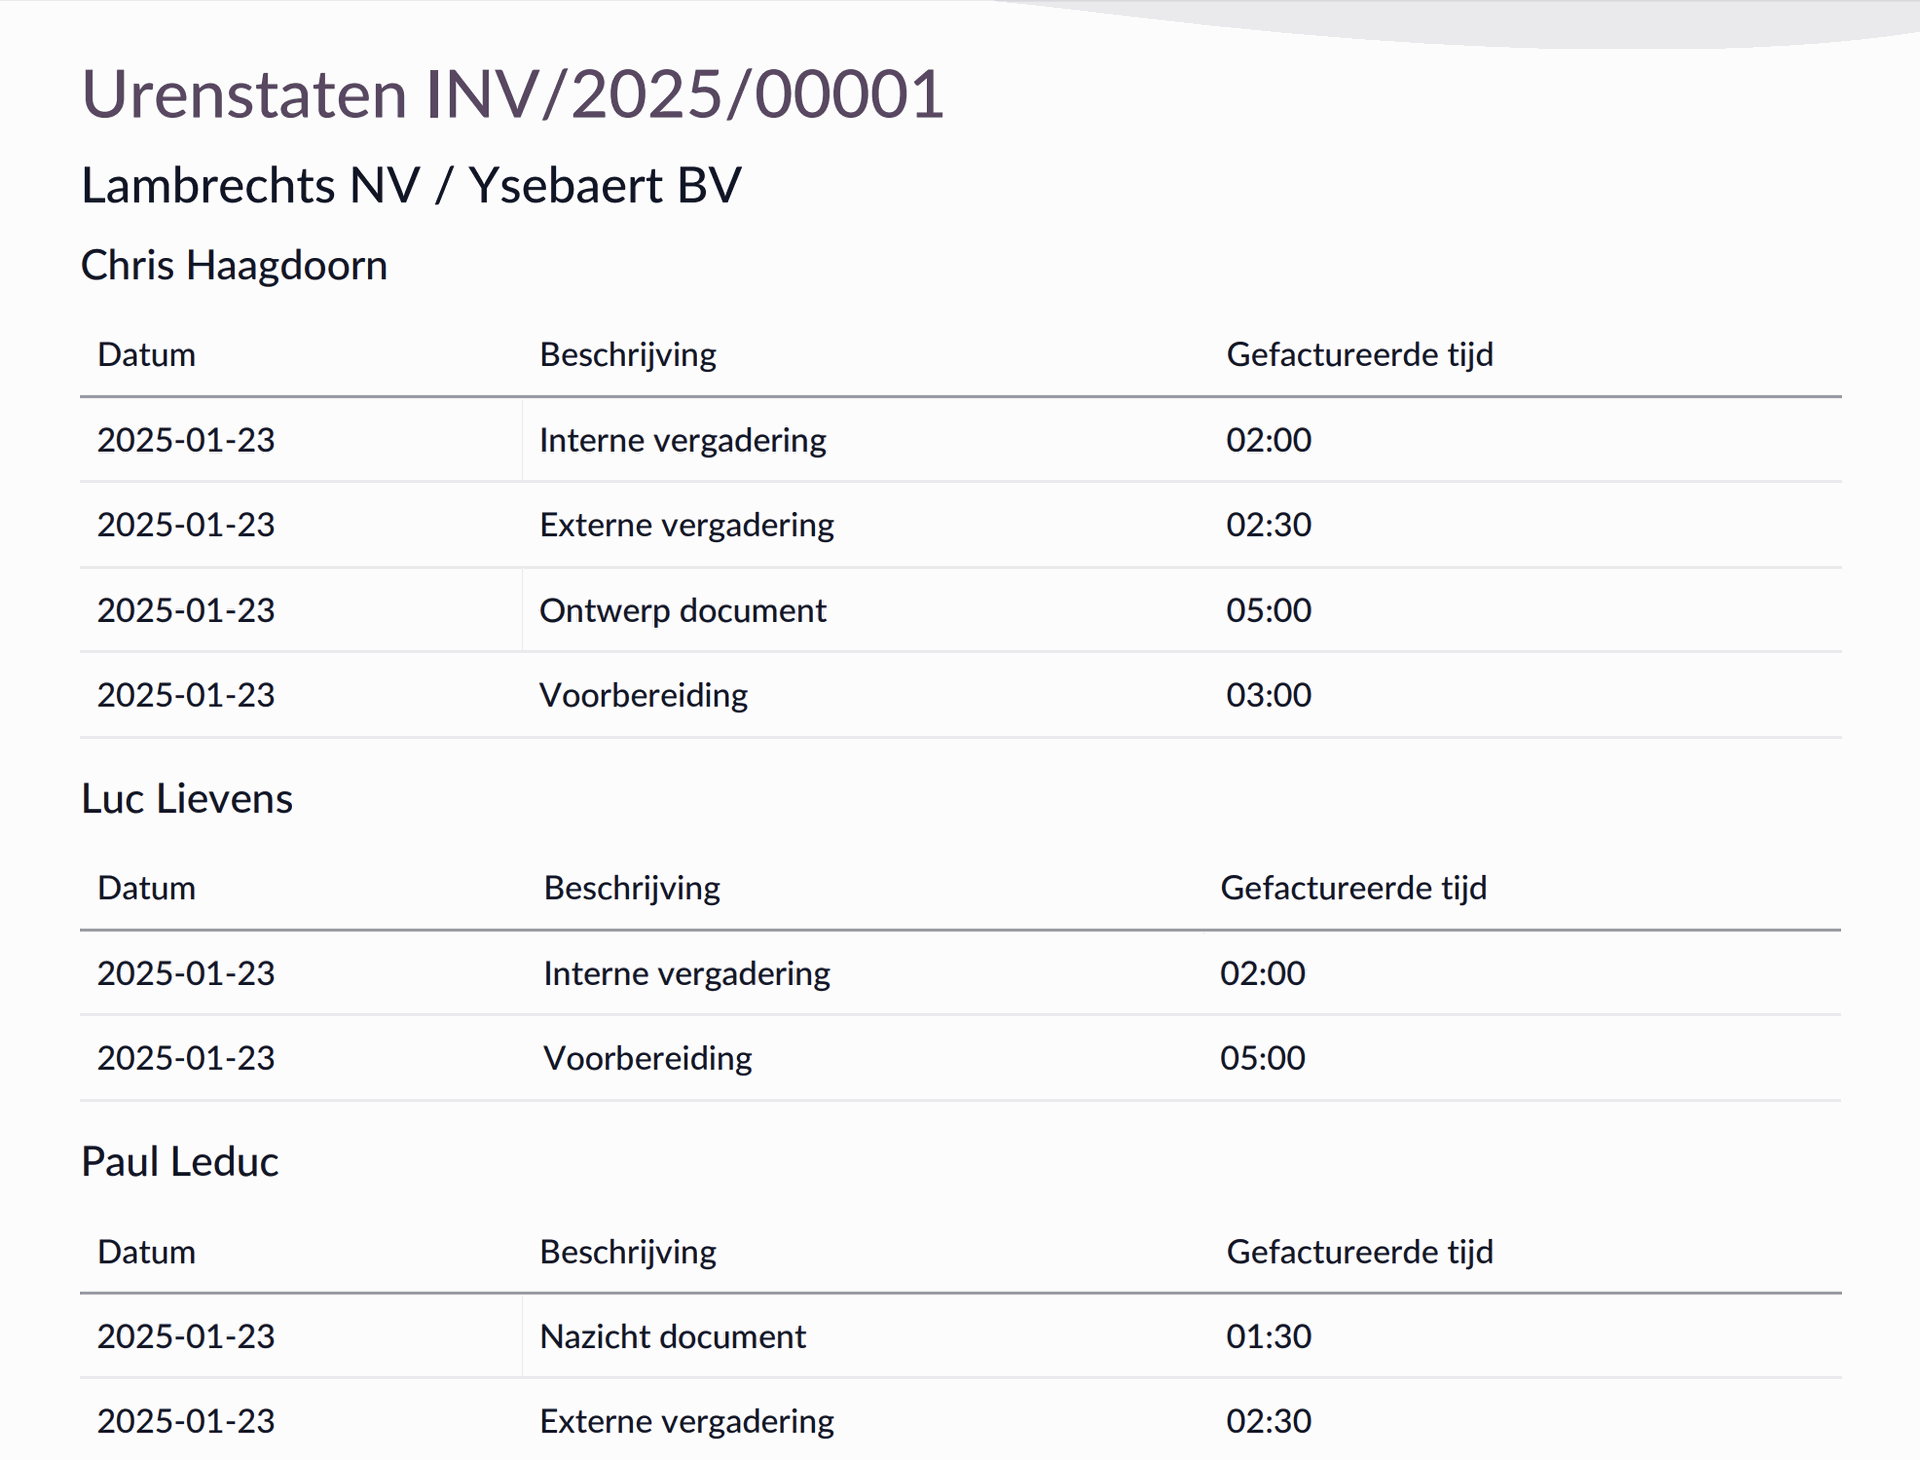Click Luc Lievens' Interne vergadering entry
This screenshot has height=1460, width=1920.
click(686, 973)
